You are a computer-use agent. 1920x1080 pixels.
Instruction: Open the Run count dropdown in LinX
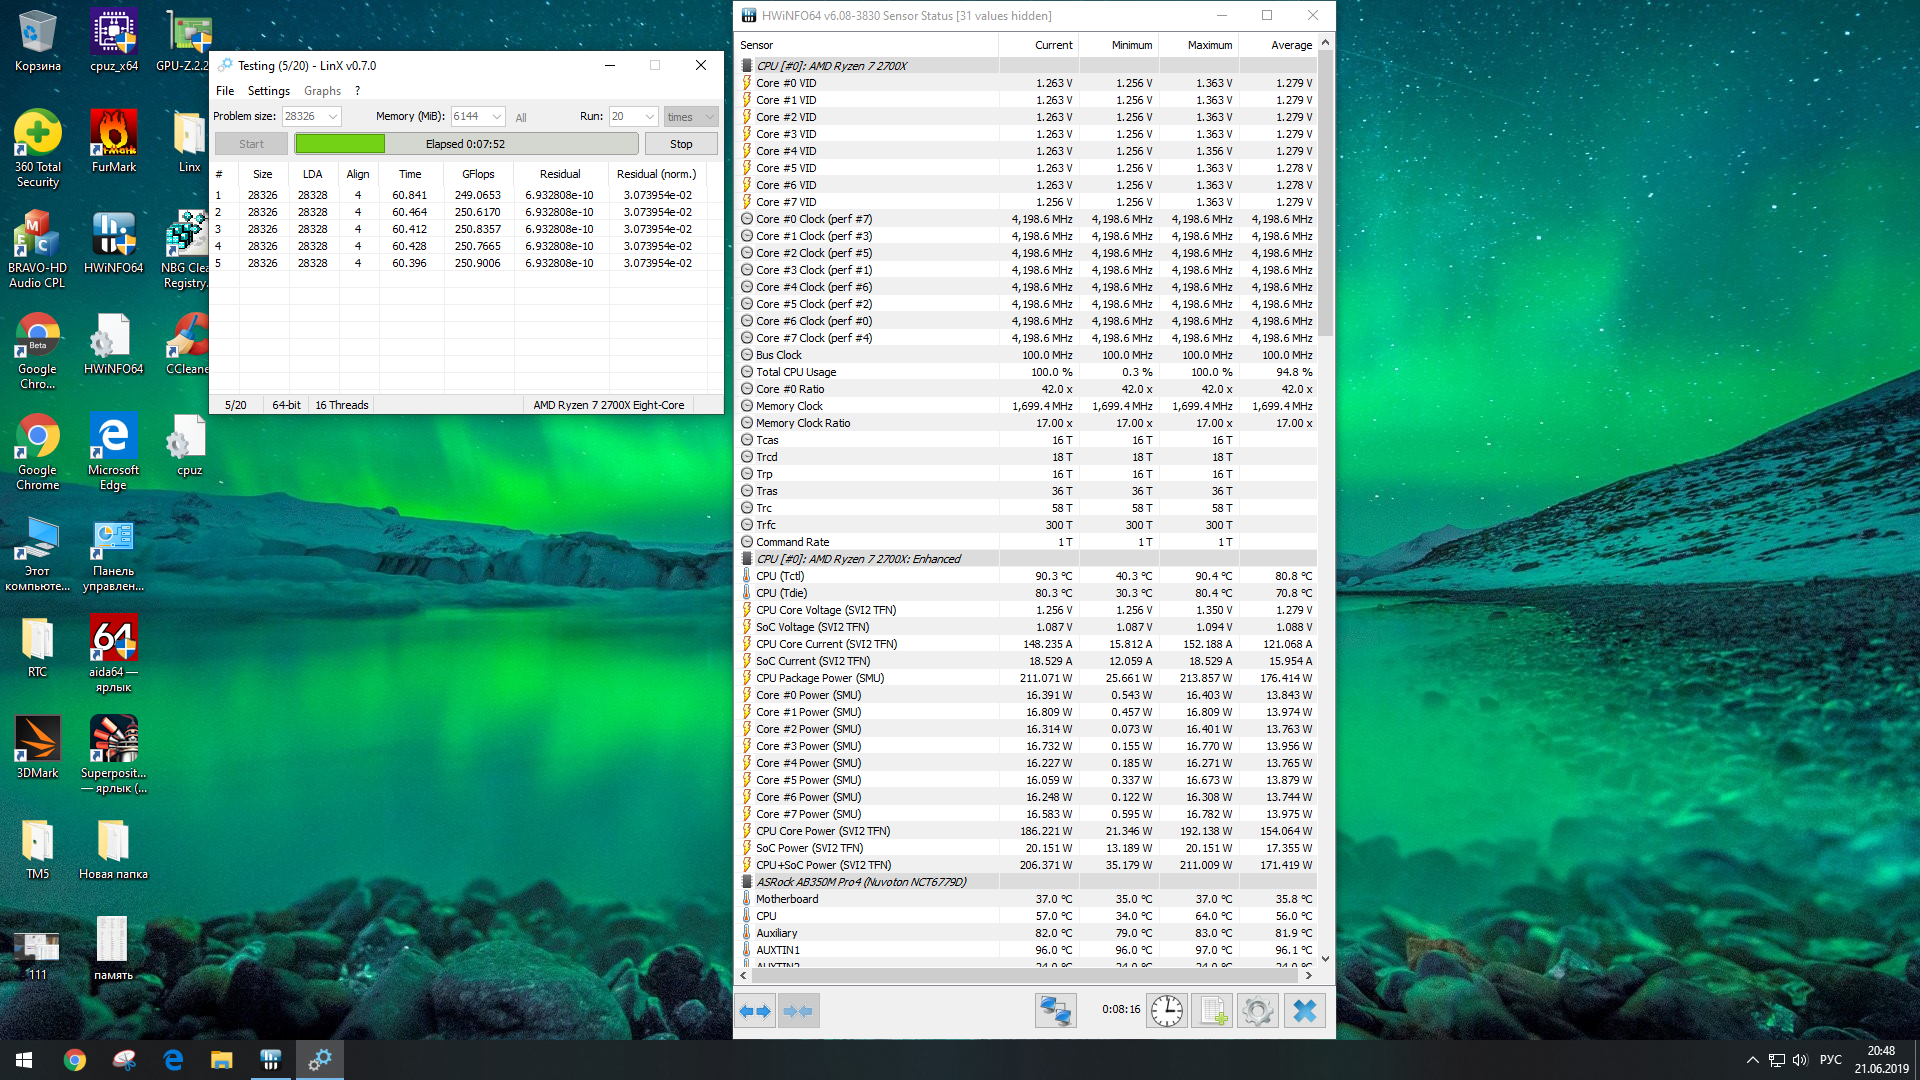point(650,116)
